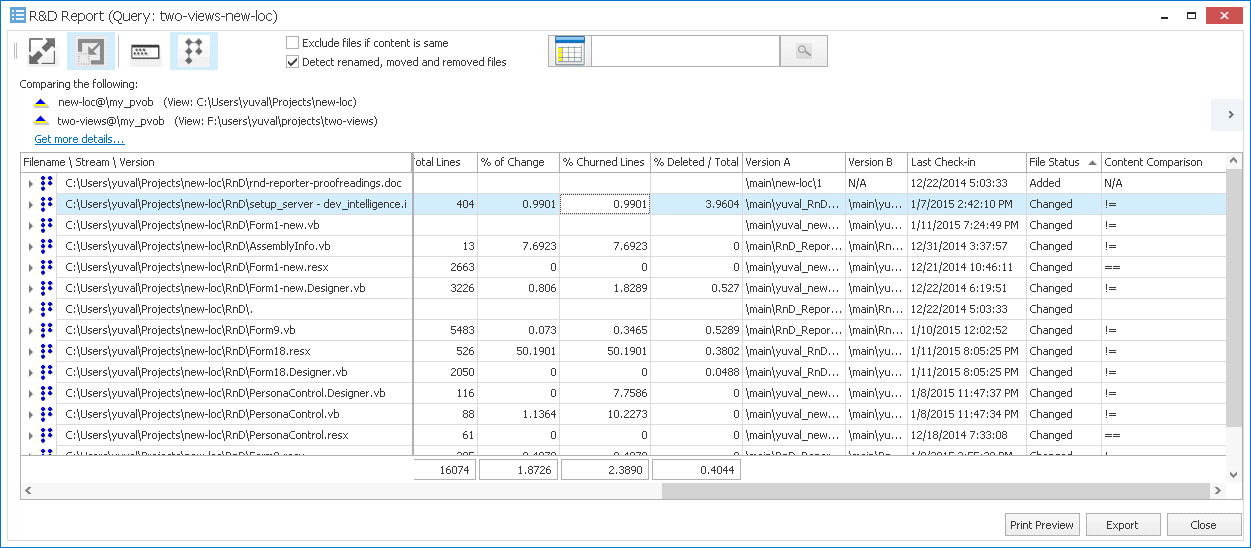Screen dimensions: 1251x548
Task: Expand side panel with right chevron arrow
Action: (1230, 115)
